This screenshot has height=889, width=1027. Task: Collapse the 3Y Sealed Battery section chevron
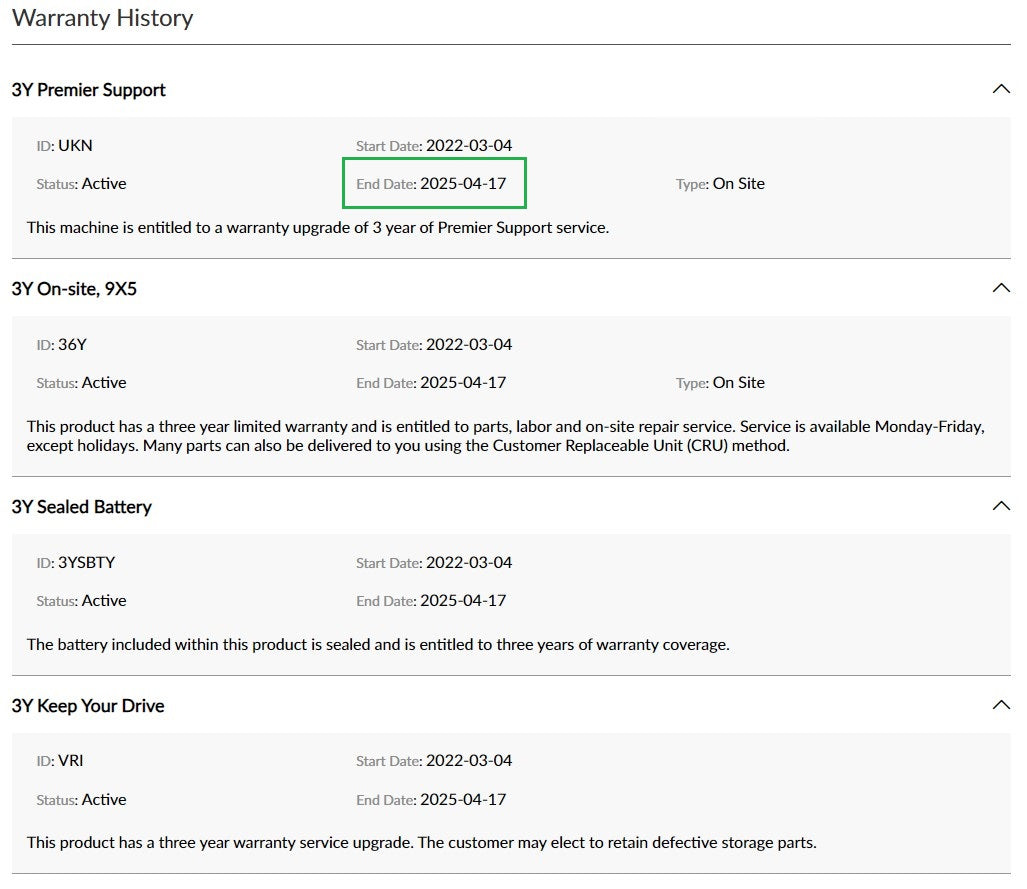1001,506
